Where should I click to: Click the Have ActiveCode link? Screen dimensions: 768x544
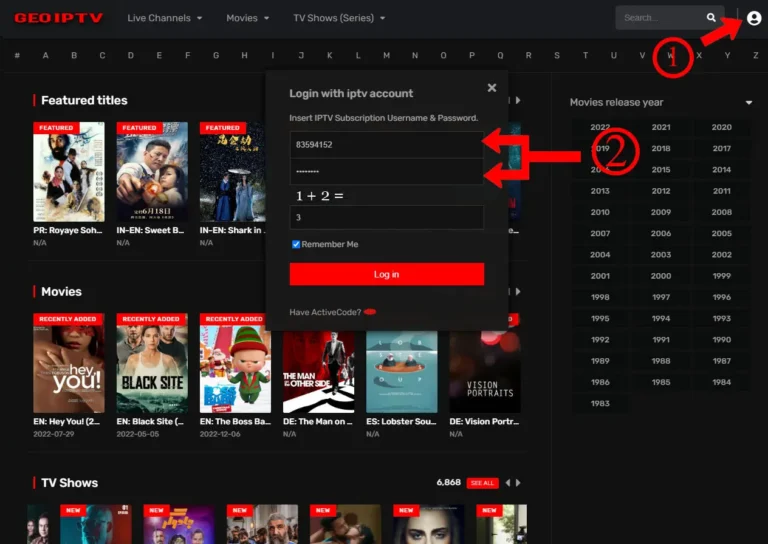(x=325, y=312)
